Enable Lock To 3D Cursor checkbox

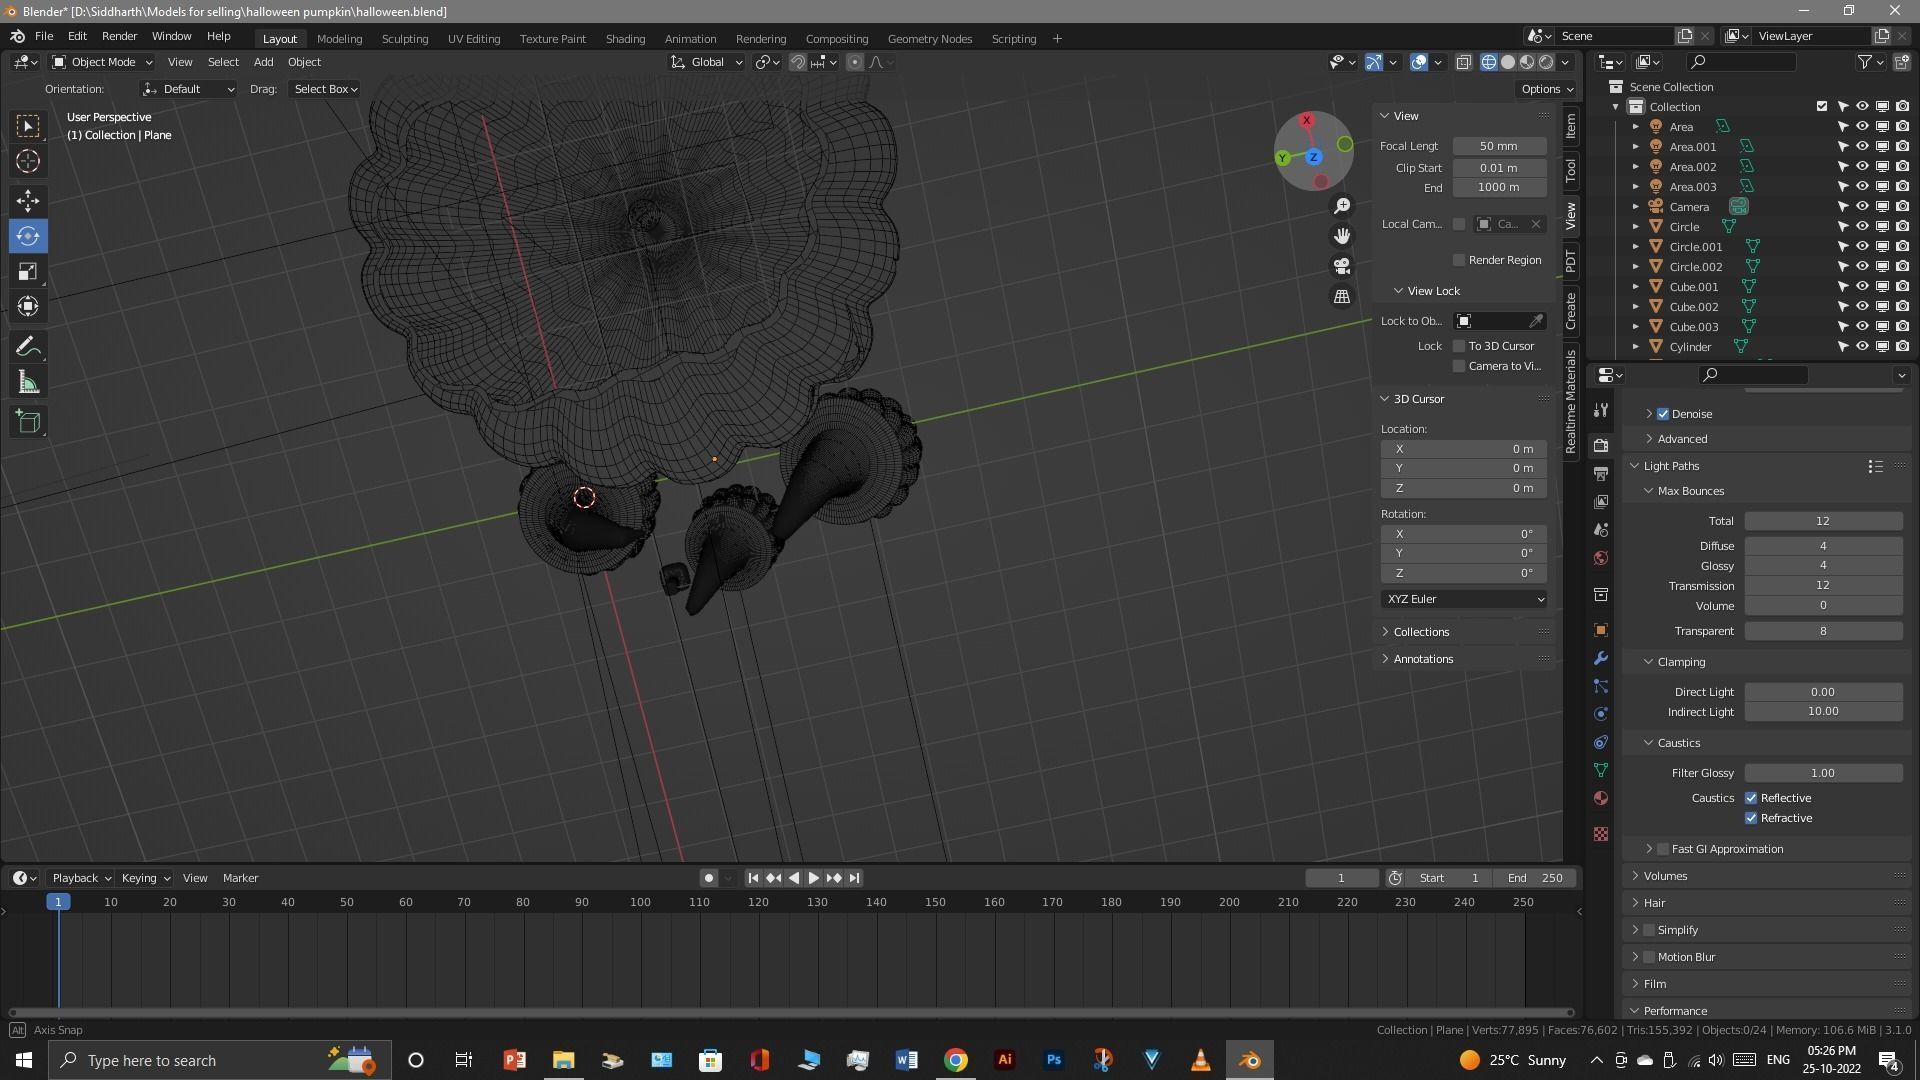pyautogui.click(x=1459, y=346)
